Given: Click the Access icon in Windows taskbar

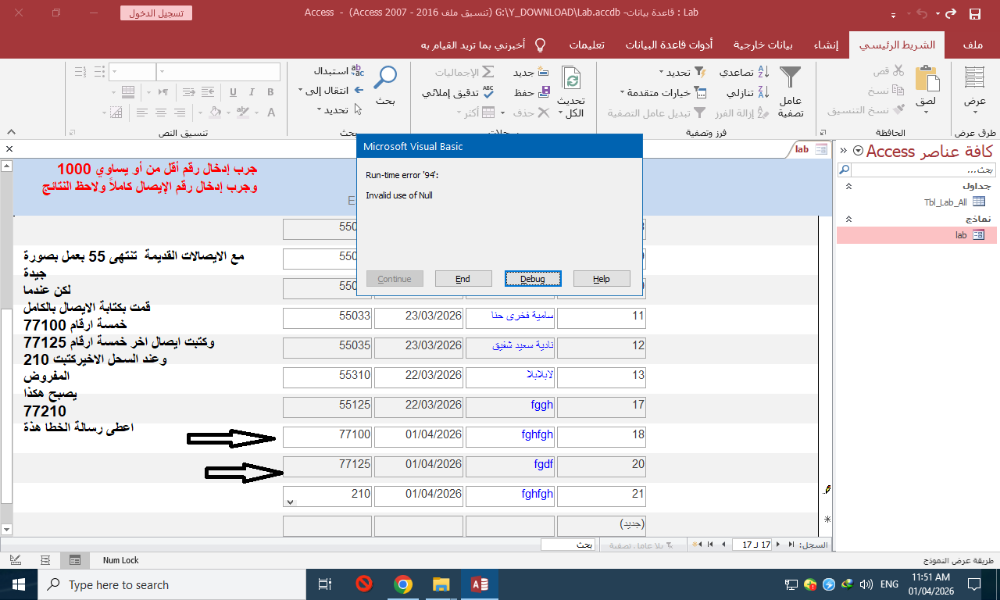Looking at the screenshot, I should pos(479,585).
